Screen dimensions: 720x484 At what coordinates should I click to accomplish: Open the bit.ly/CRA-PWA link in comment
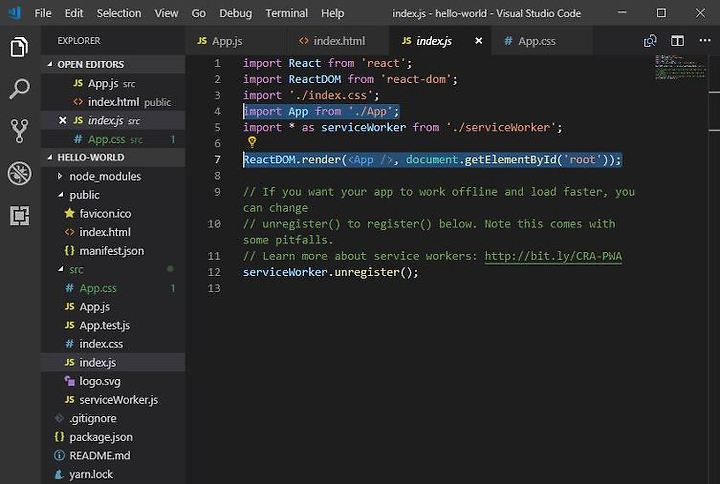(553, 256)
